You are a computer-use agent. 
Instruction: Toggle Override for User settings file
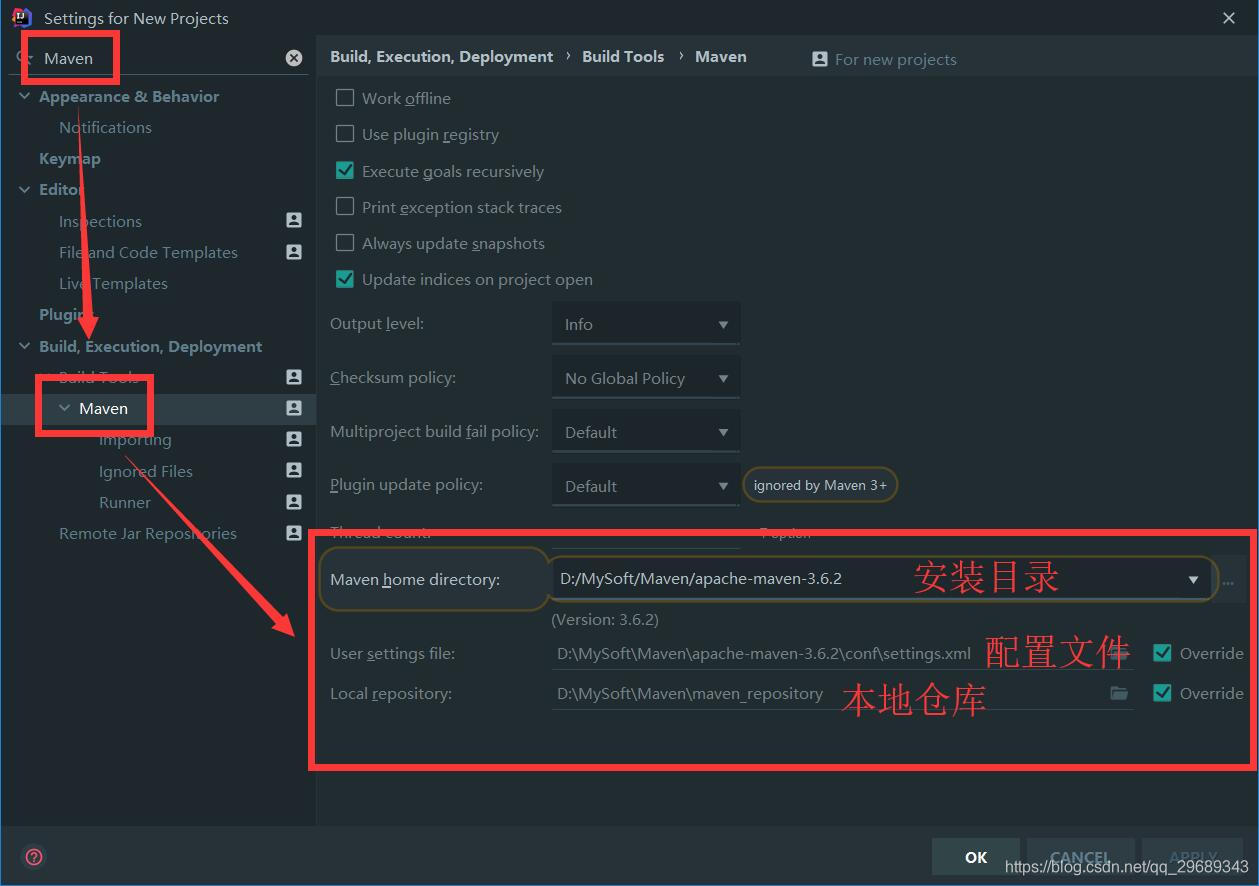coord(1162,653)
